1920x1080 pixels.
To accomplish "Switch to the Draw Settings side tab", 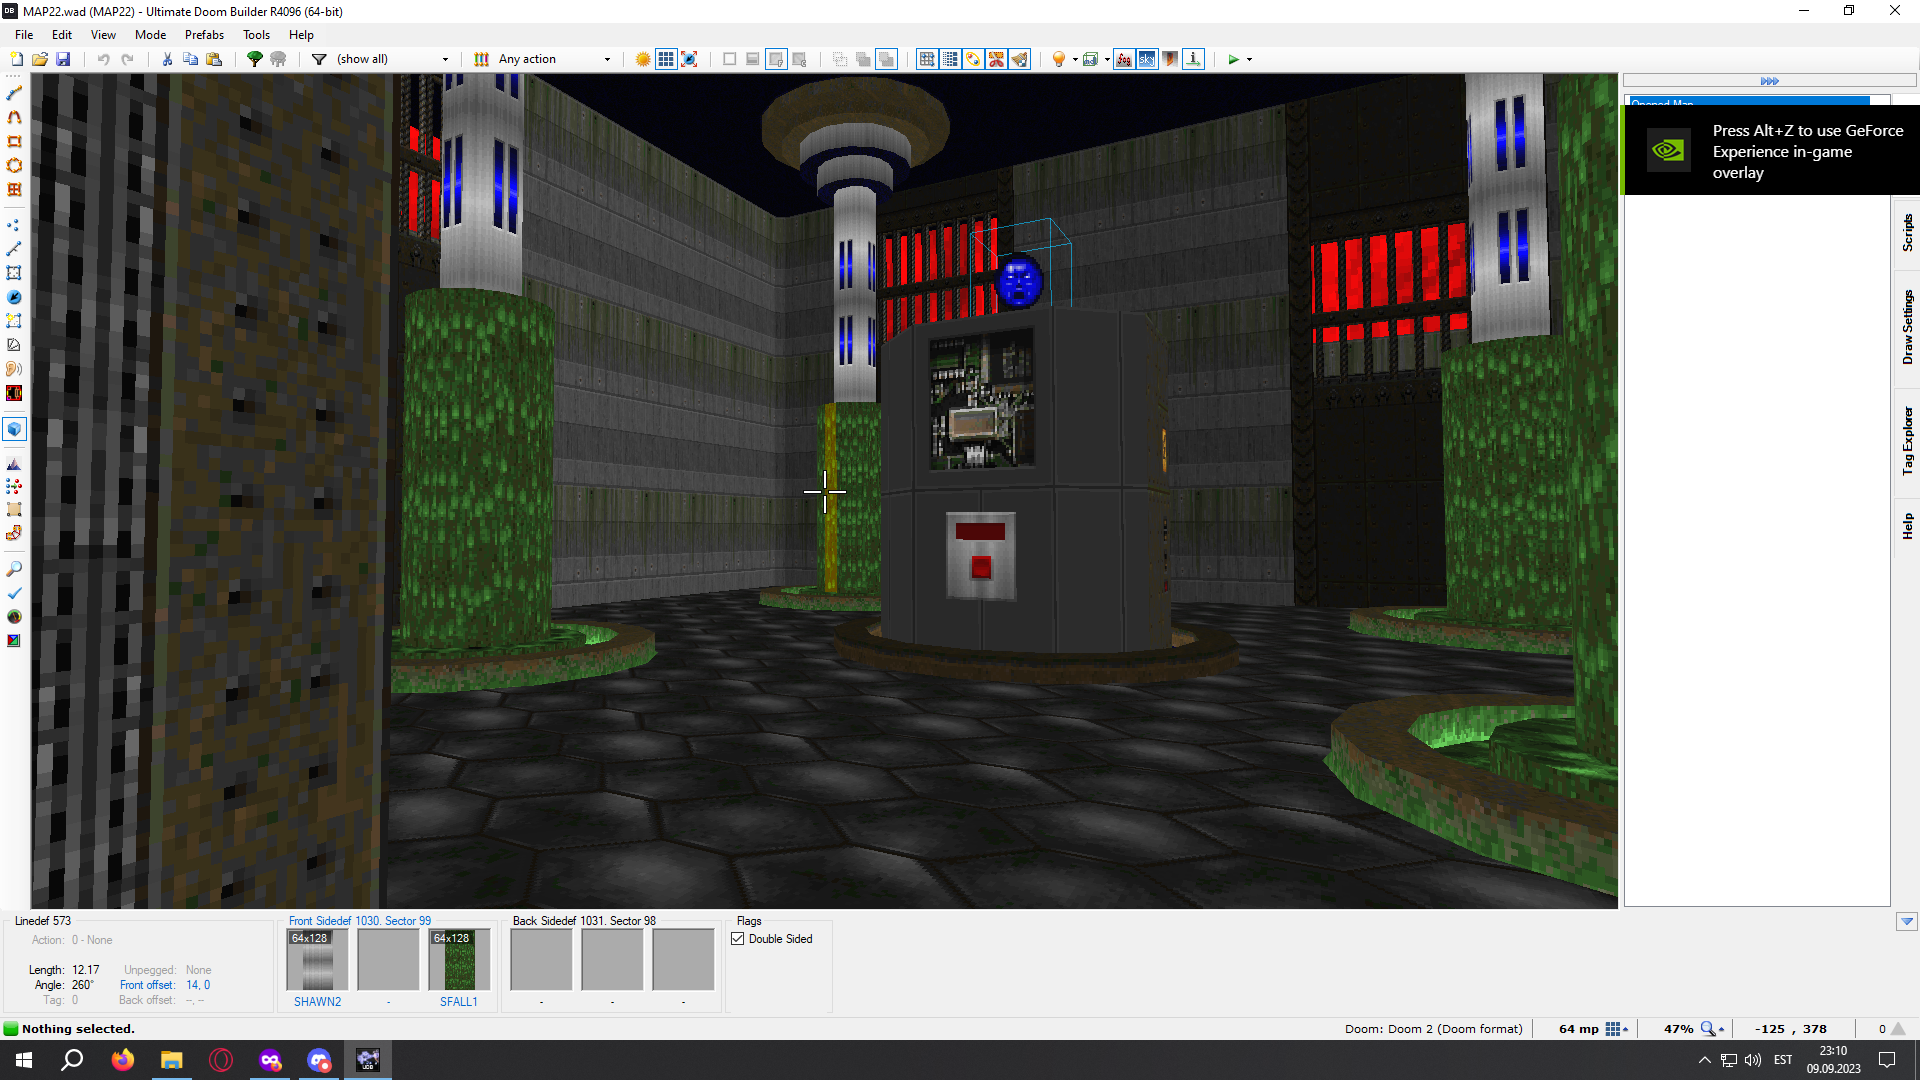I will pyautogui.click(x=1907, y=327).
